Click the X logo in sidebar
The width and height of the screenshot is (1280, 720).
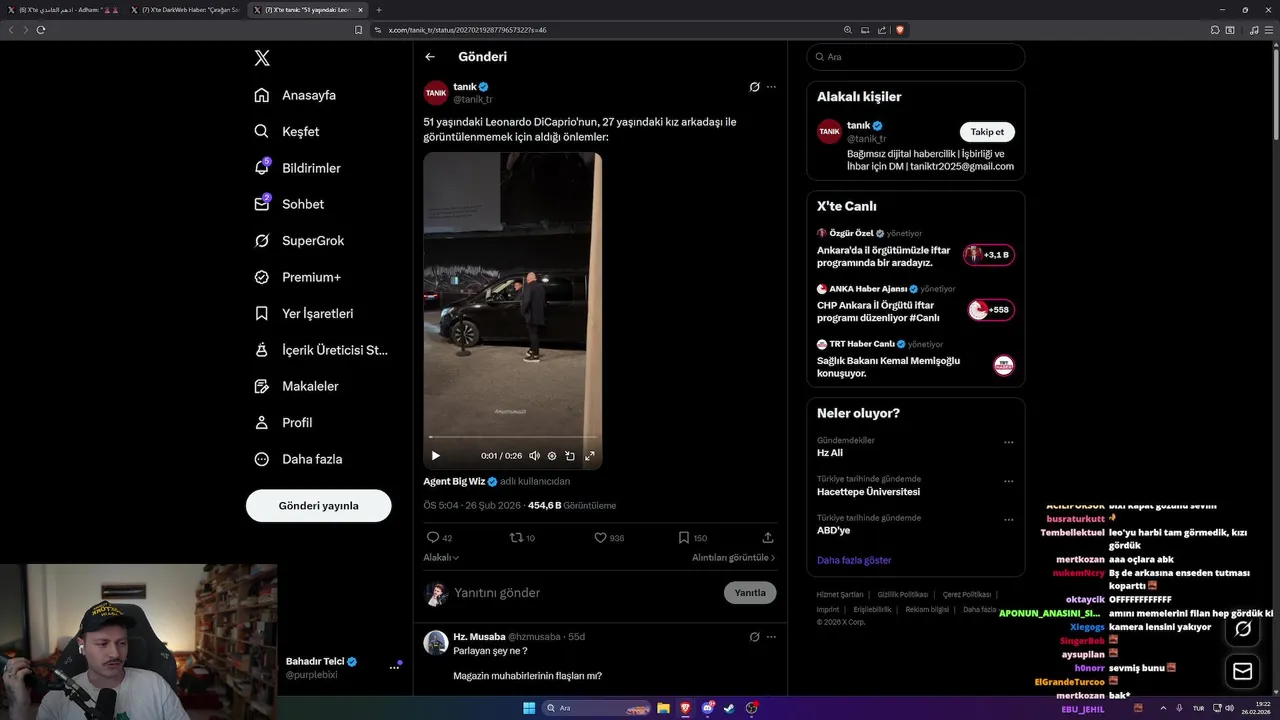[x=262, y=58]
